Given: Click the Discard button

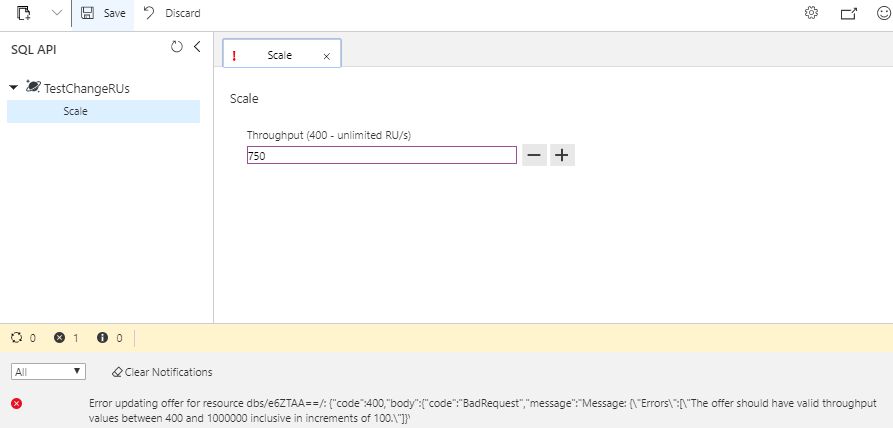Looking at the screenshot, I should tap(172, 13).
